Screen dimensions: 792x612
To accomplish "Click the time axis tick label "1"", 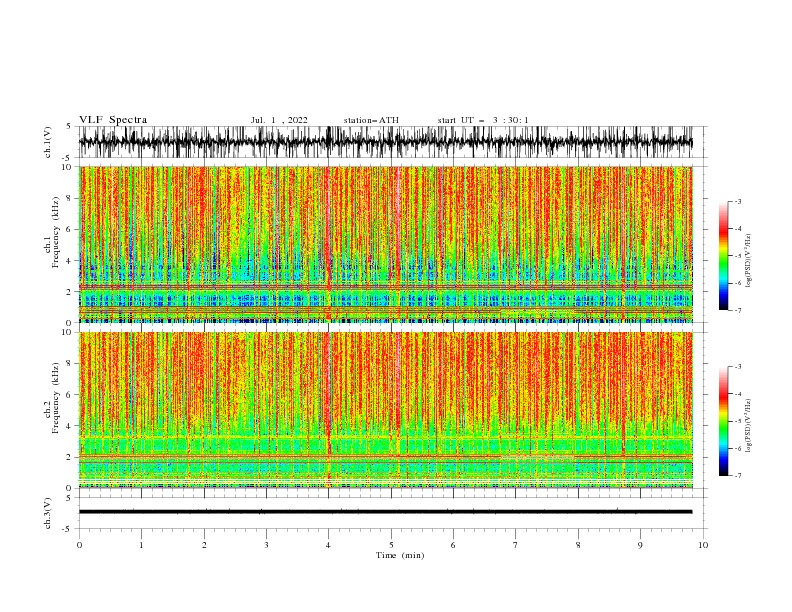I will 141,545.
